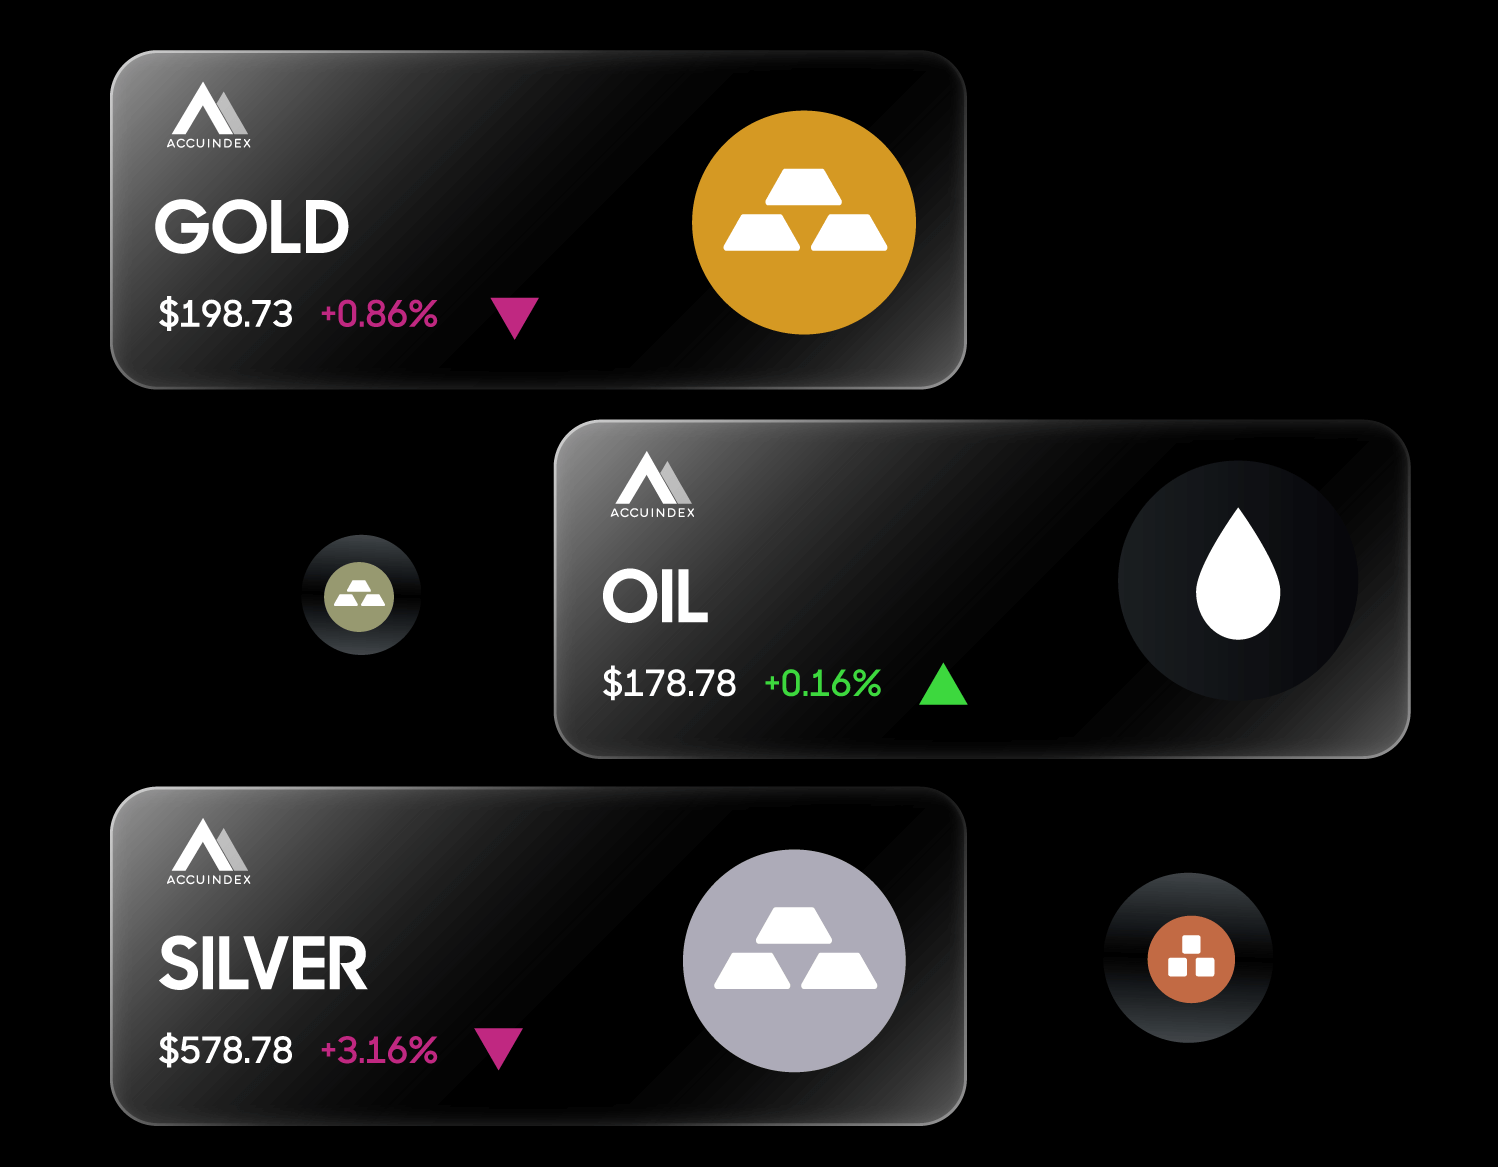Click the Accuindex logo on Silver card
1500x1167 pixels.
click(x=209, y=852)
